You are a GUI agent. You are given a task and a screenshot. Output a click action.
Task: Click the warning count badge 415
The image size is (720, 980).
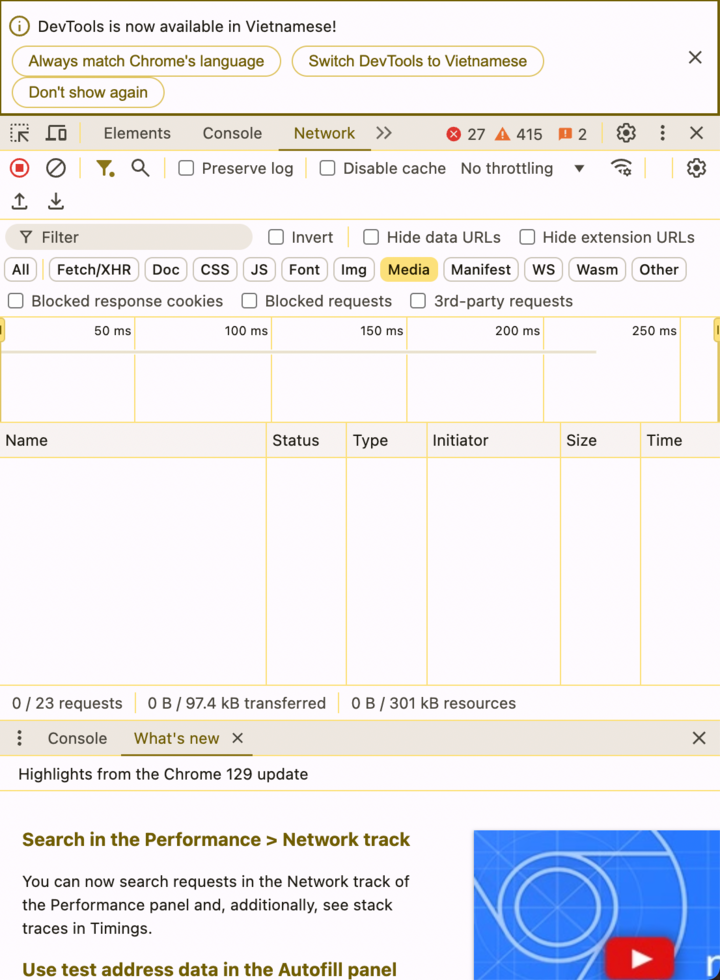[519, 134]
